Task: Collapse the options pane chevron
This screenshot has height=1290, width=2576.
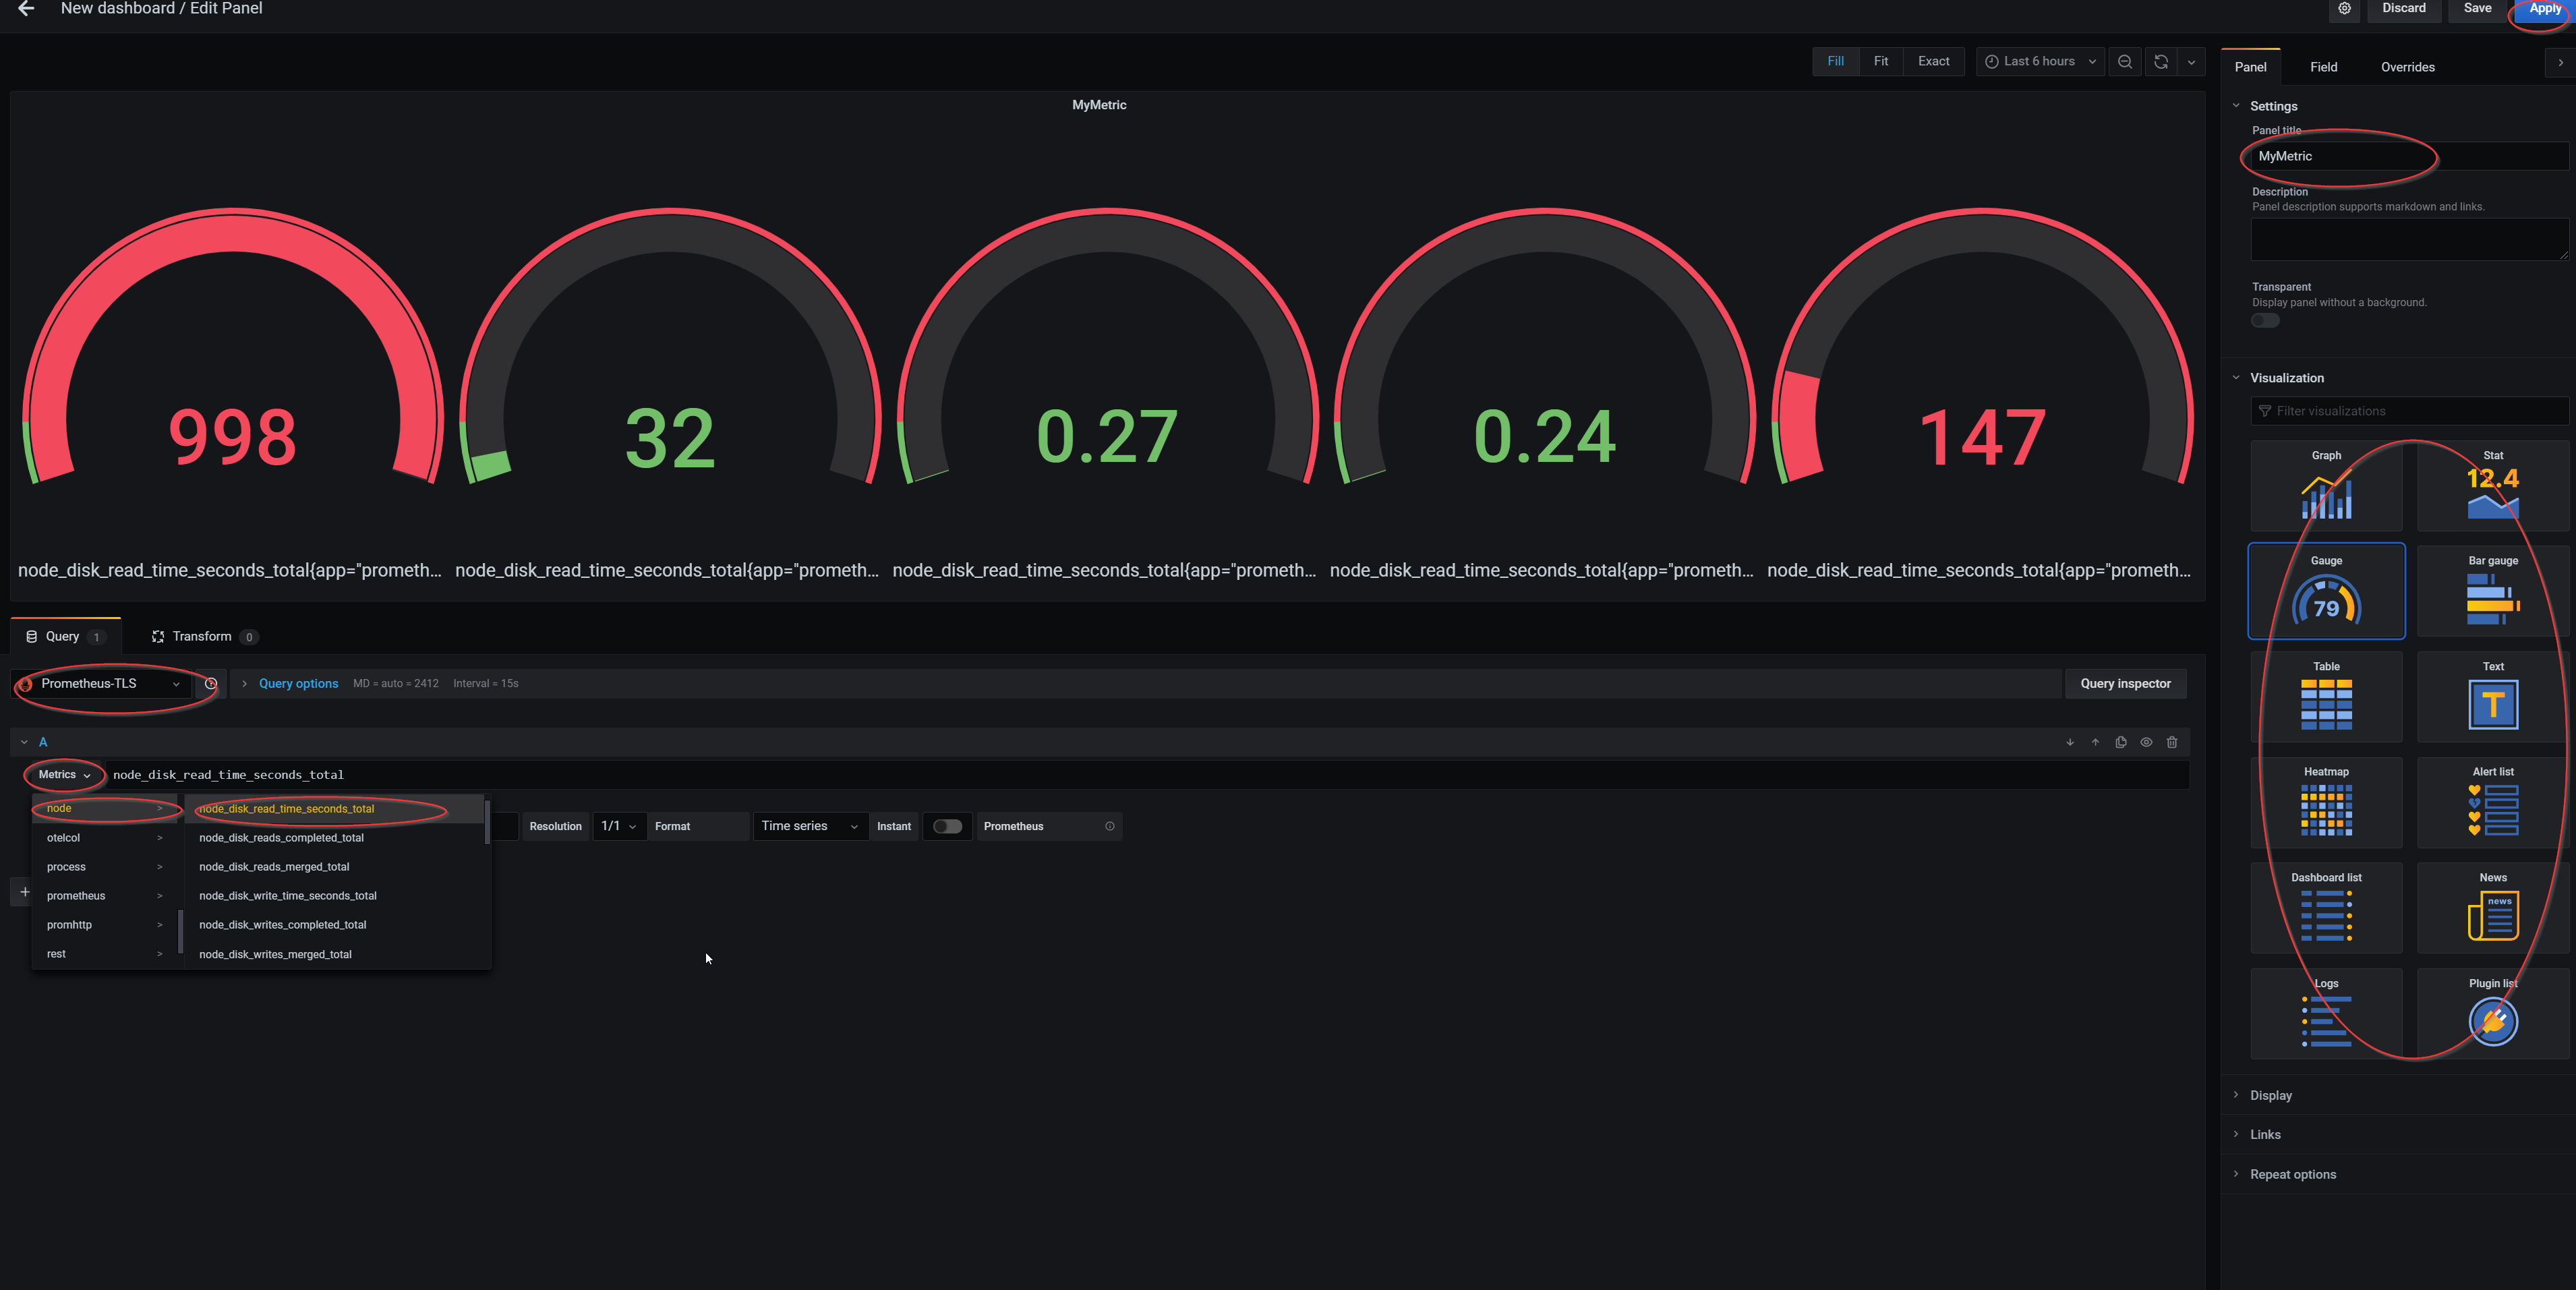Action: point(2560,63)
